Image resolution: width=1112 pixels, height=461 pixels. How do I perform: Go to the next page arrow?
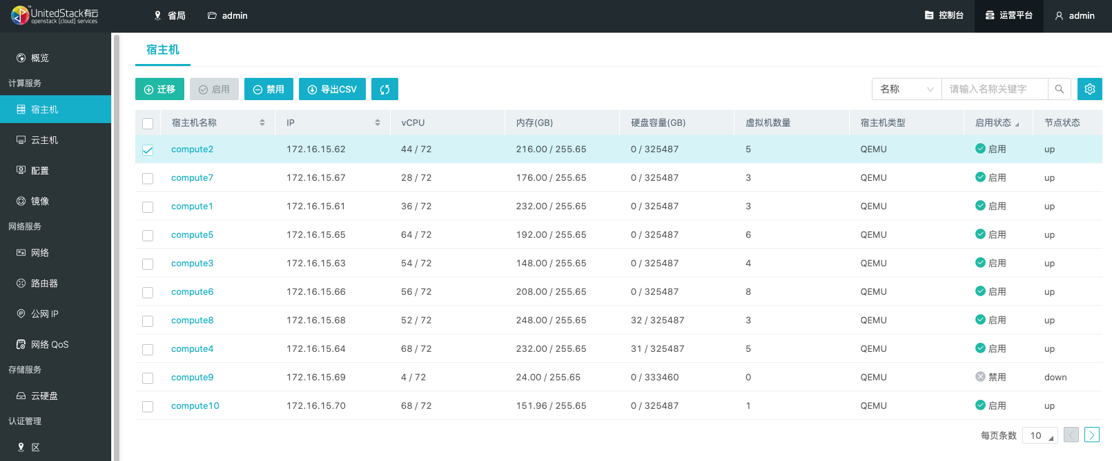(x=1092, y=435)
